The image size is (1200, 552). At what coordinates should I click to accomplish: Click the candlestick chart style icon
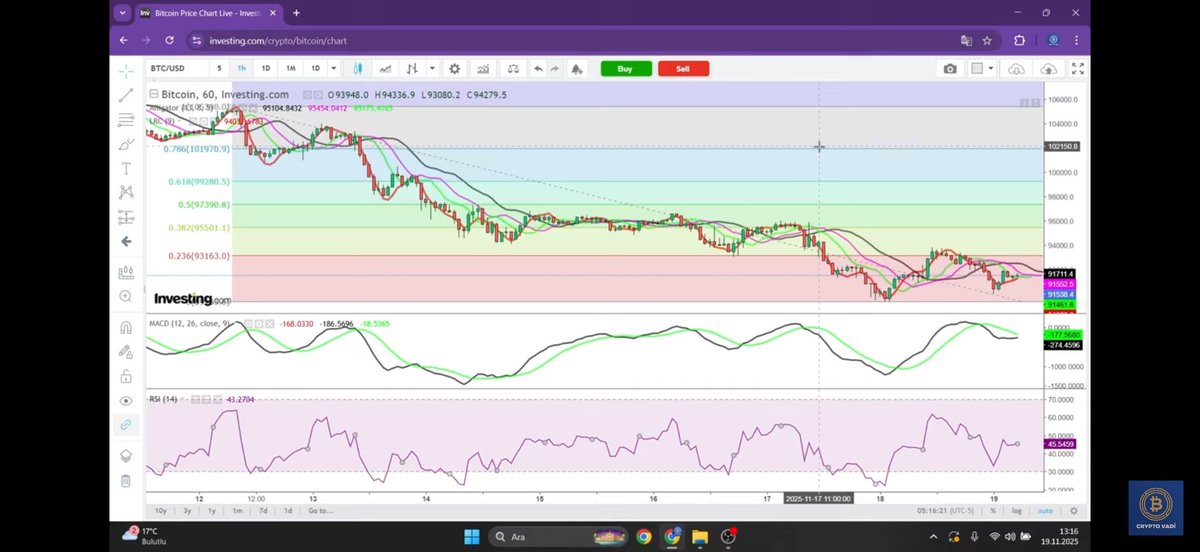(358, 68)
